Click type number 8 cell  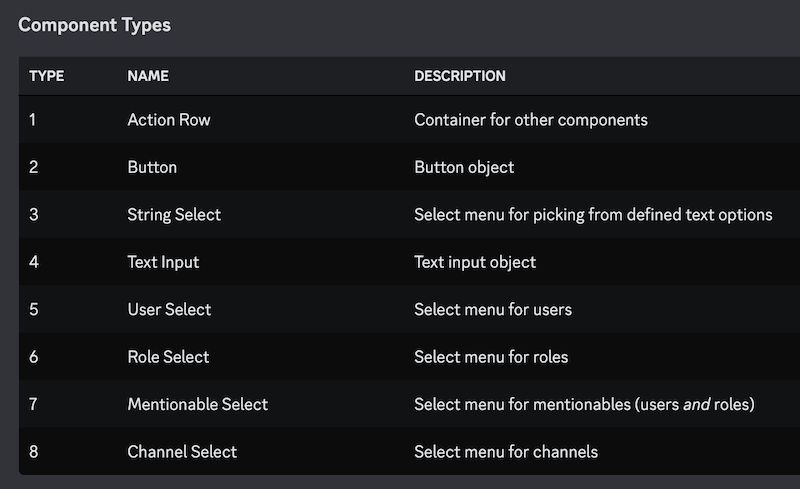coord(34,452)
